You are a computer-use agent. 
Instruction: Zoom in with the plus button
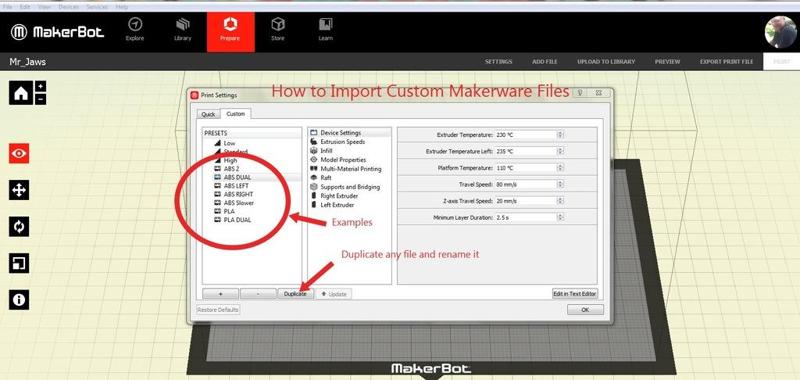pos(41,86)
